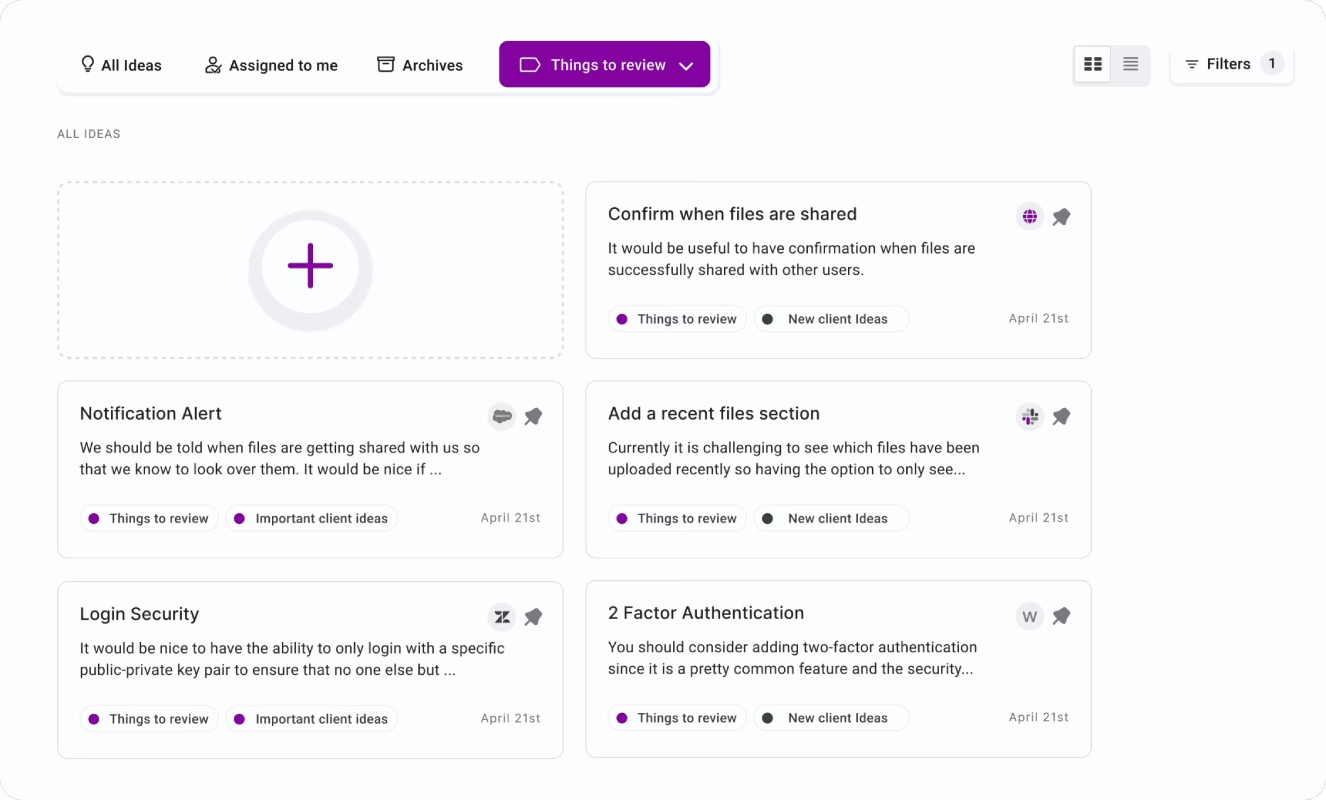Click the filter lines icon next to Filters
The image size is (1326, 800).
[x=1192, y=64]
